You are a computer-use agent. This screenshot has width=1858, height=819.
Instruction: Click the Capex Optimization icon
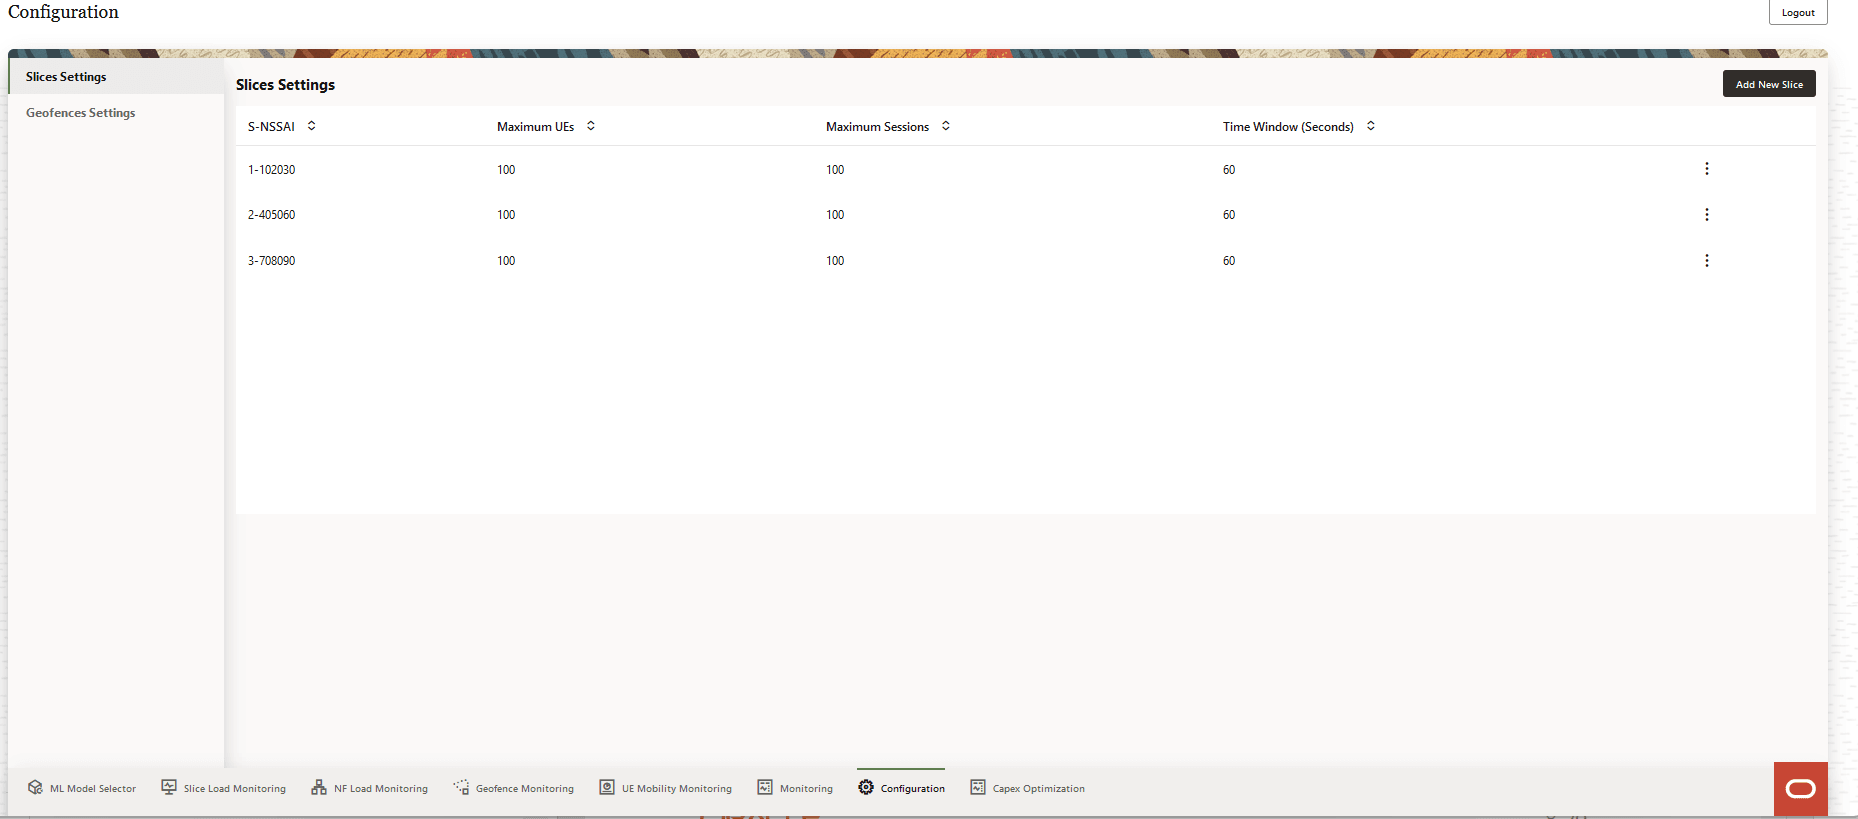point(978,787)
